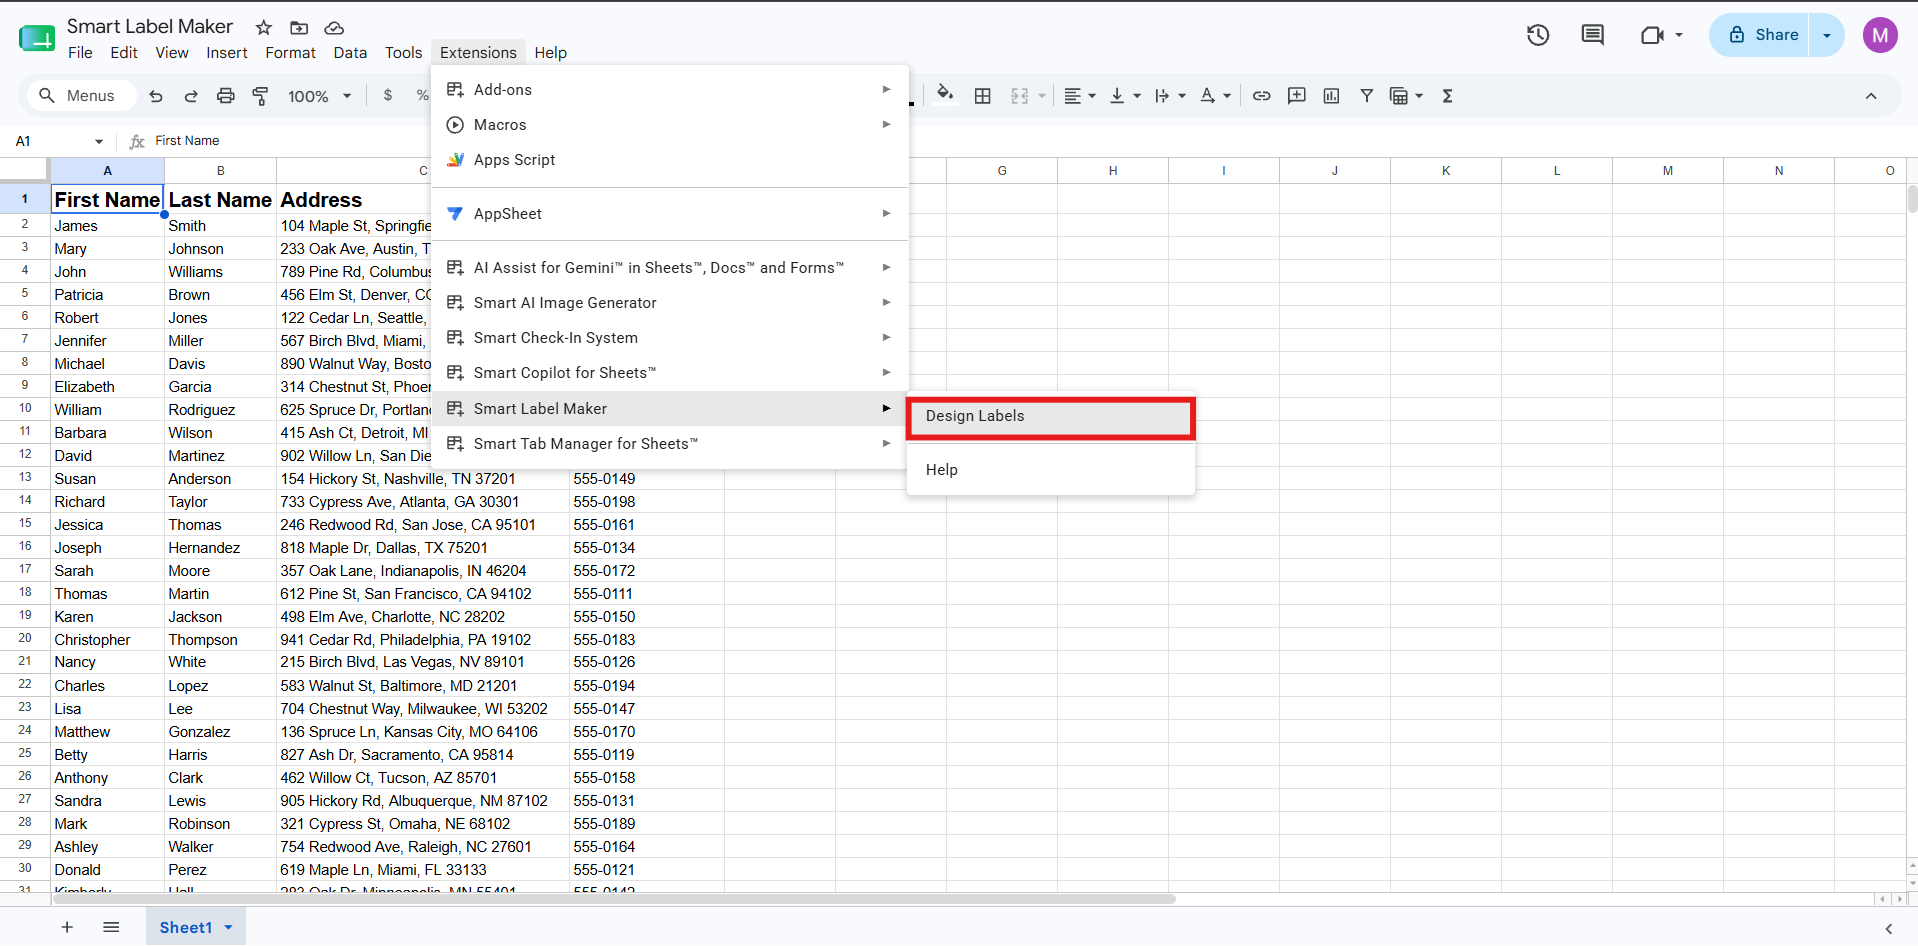
Task: Click the document title Smart Label Maker
Action: tap(150, 27)
